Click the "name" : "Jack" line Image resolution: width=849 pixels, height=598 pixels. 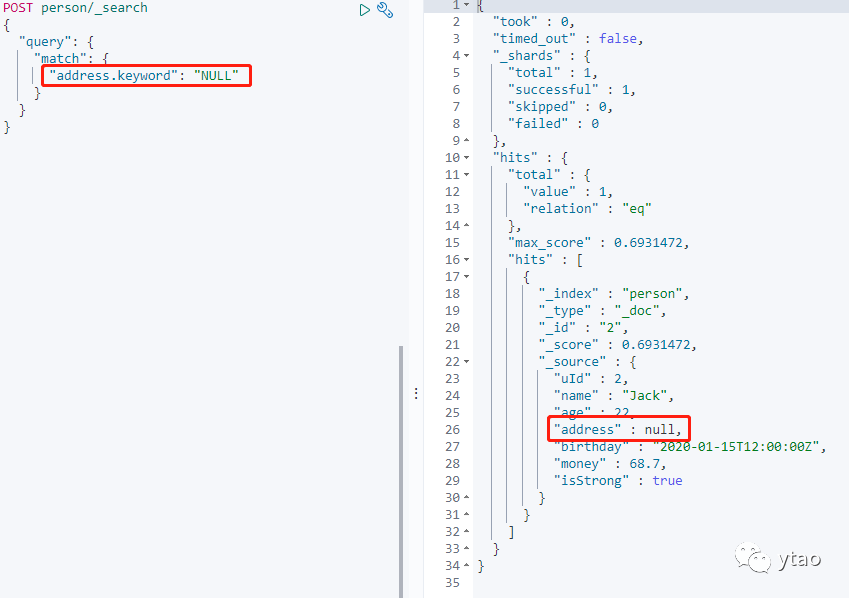click(613, 395)
